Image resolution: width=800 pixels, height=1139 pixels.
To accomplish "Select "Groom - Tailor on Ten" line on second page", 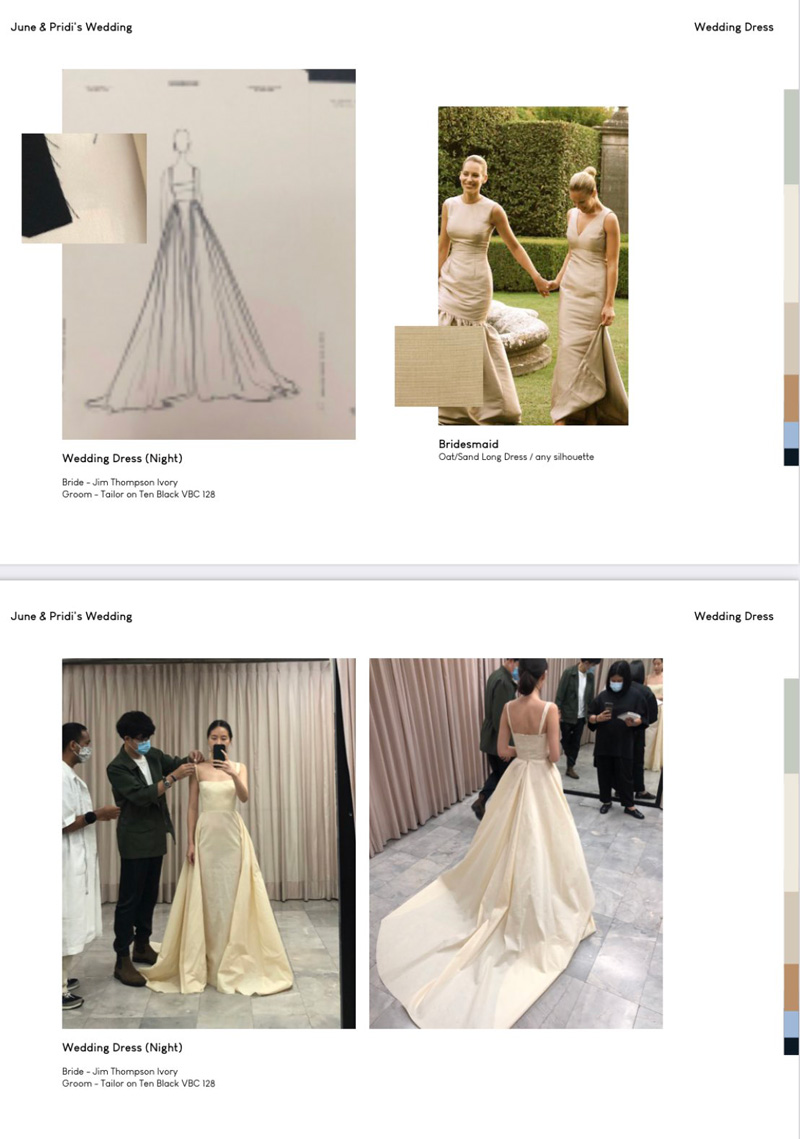I will (138, 1083).
